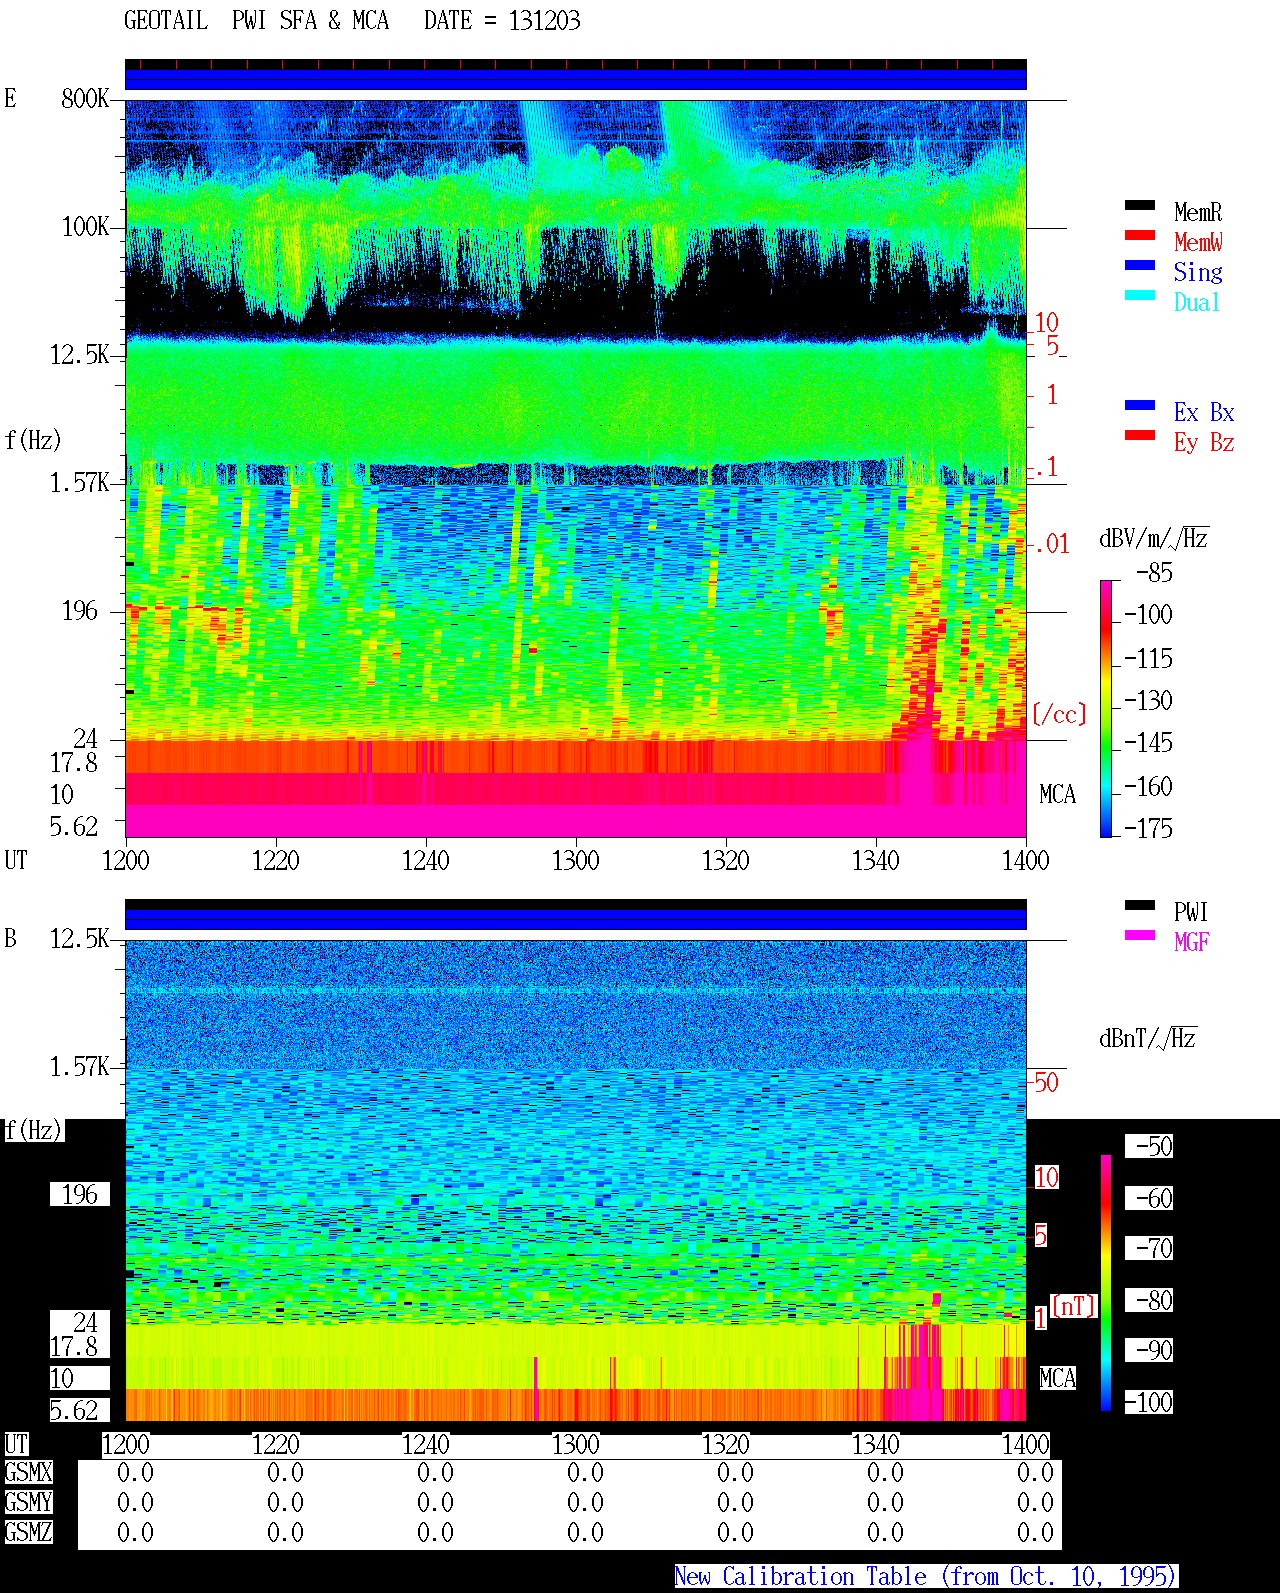The height and width of the screenshot is (1593, 1280).
Task: Click the 1340 UT label under the B spectrogram
Action: pyautogui.click(x=875, y=1444)
